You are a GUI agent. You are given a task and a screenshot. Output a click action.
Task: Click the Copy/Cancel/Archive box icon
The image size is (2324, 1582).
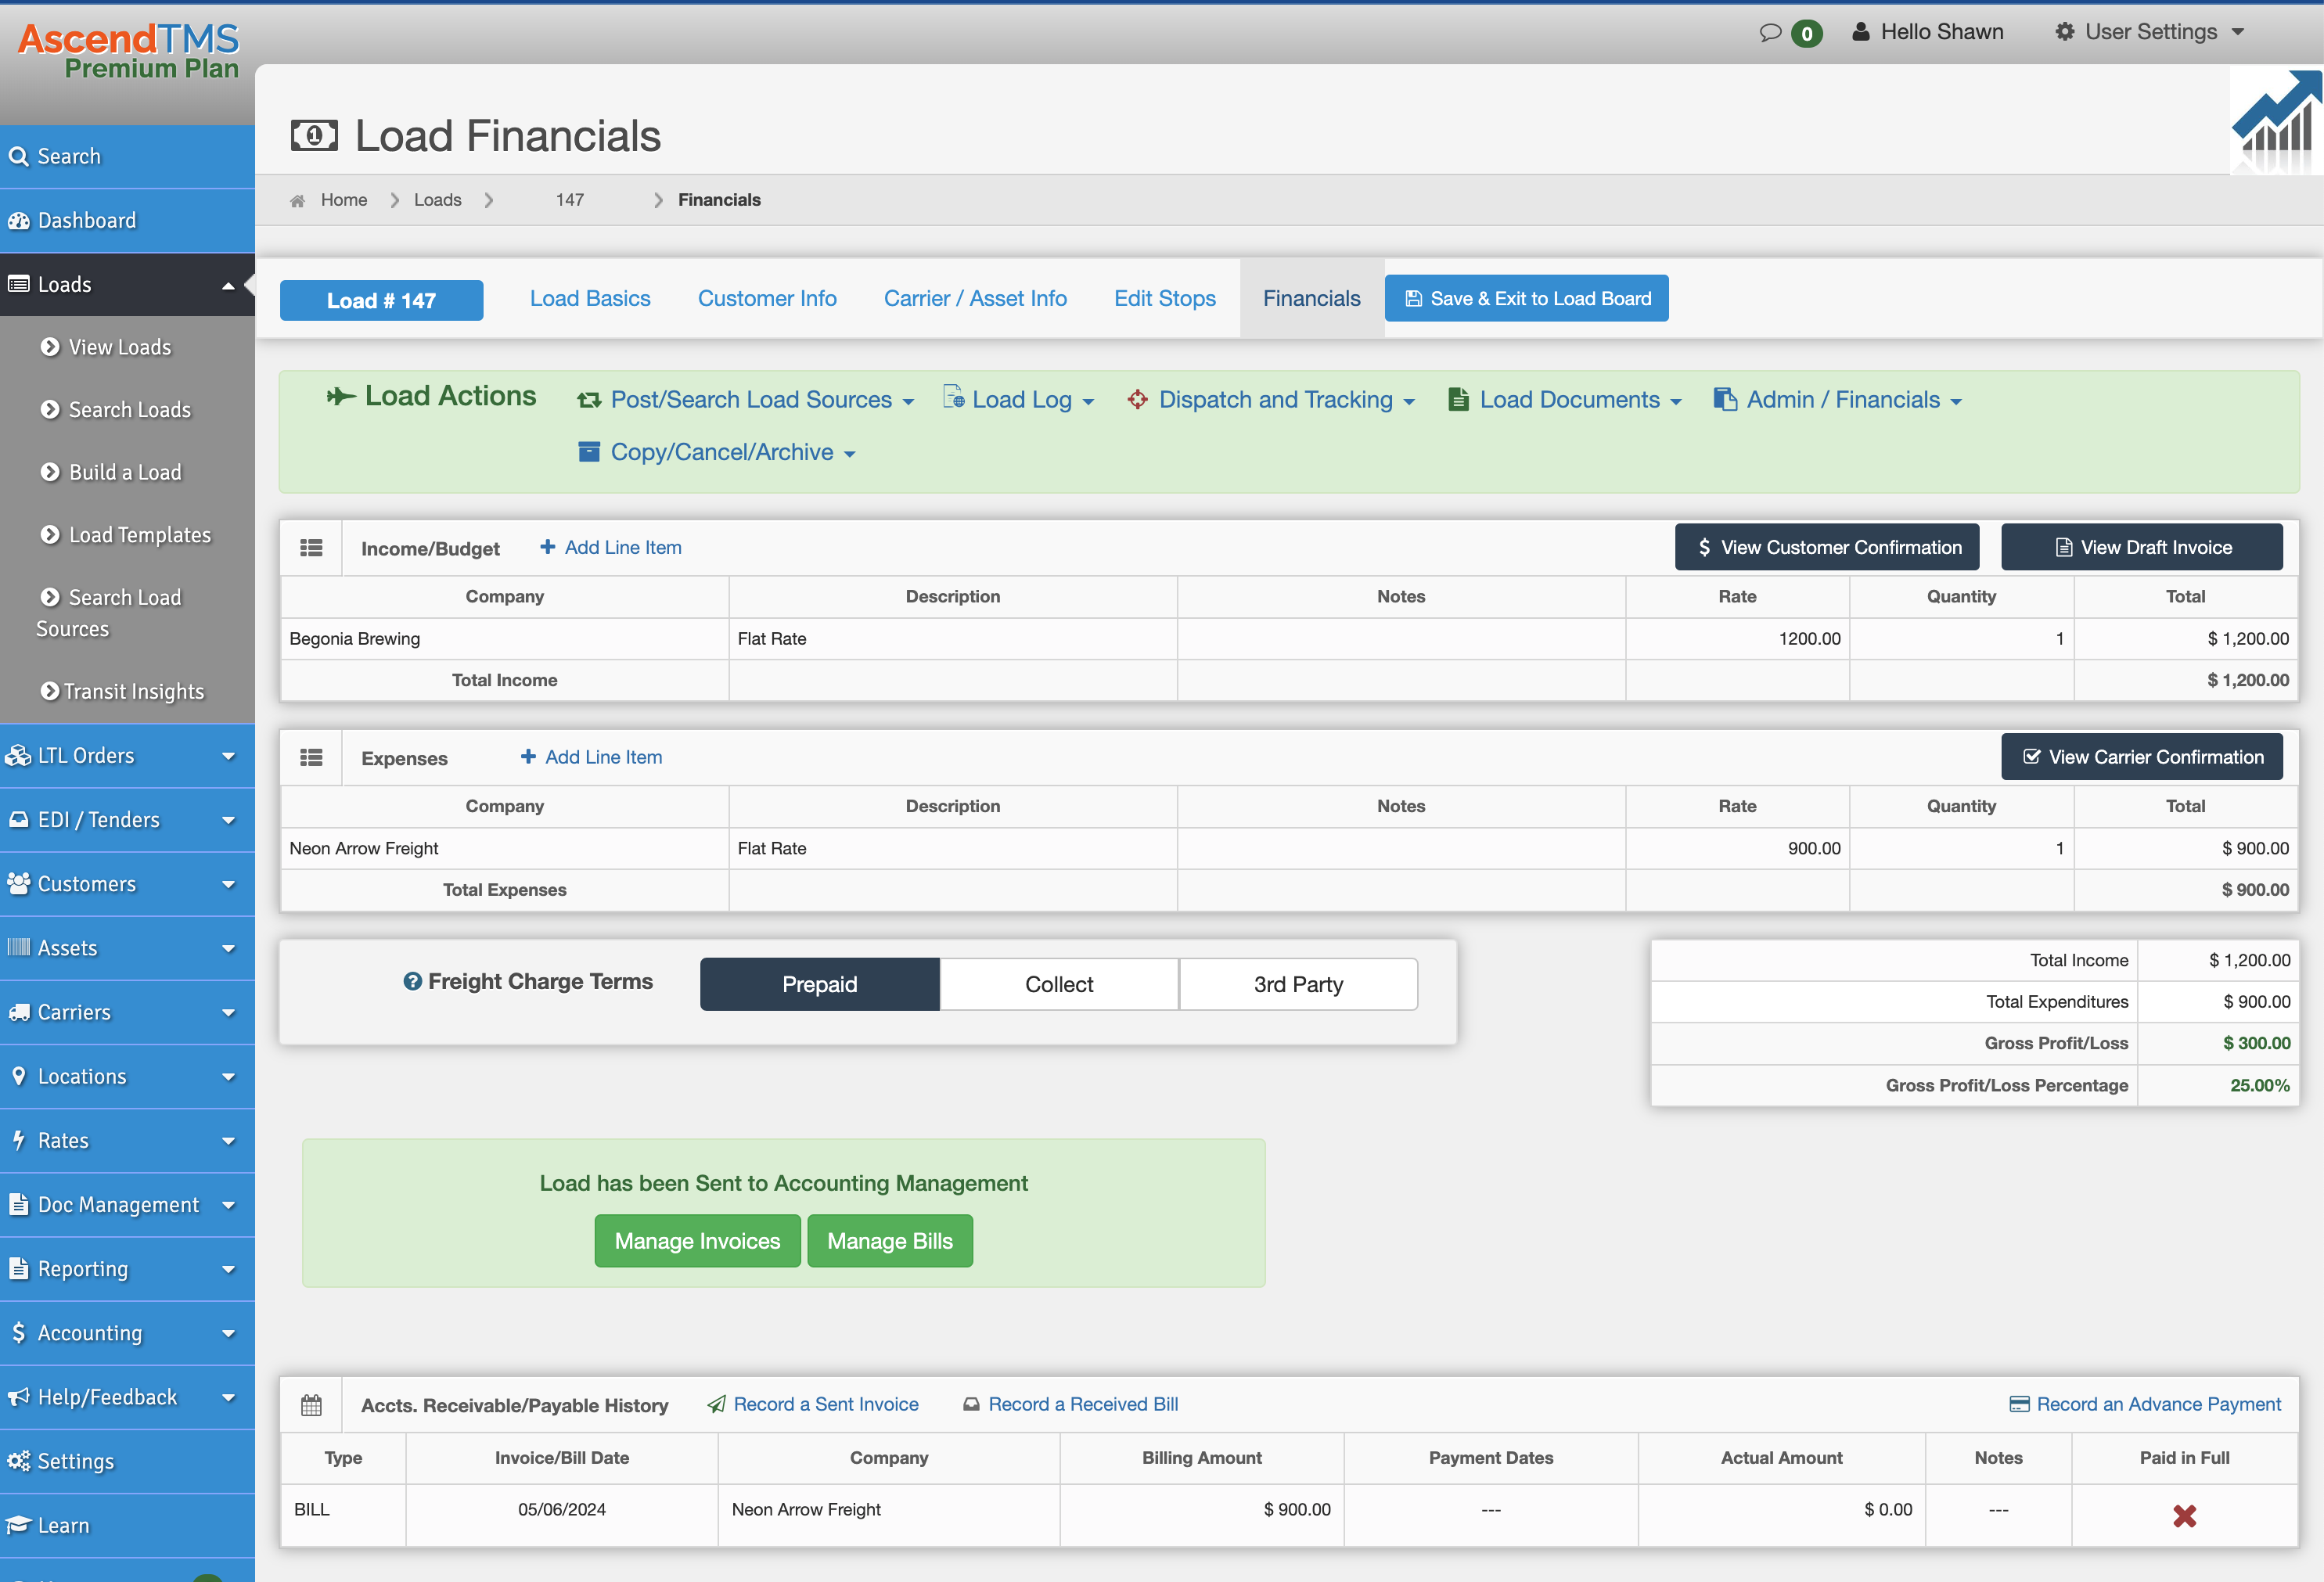coord(589,452)
